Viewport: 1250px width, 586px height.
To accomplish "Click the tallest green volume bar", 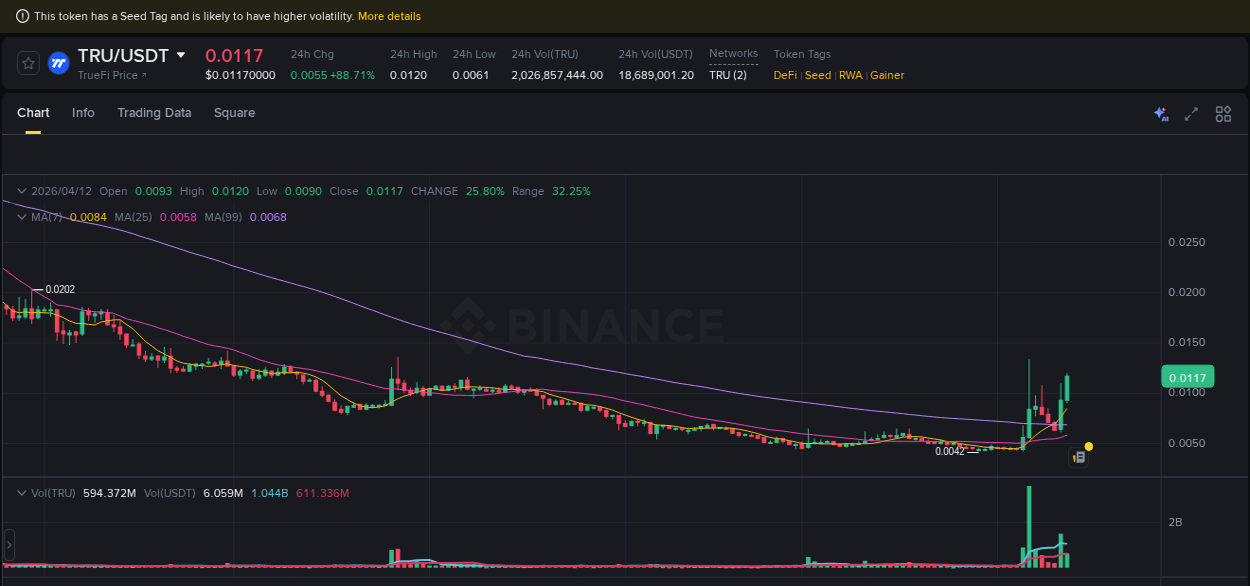I will pos(1029,525).
